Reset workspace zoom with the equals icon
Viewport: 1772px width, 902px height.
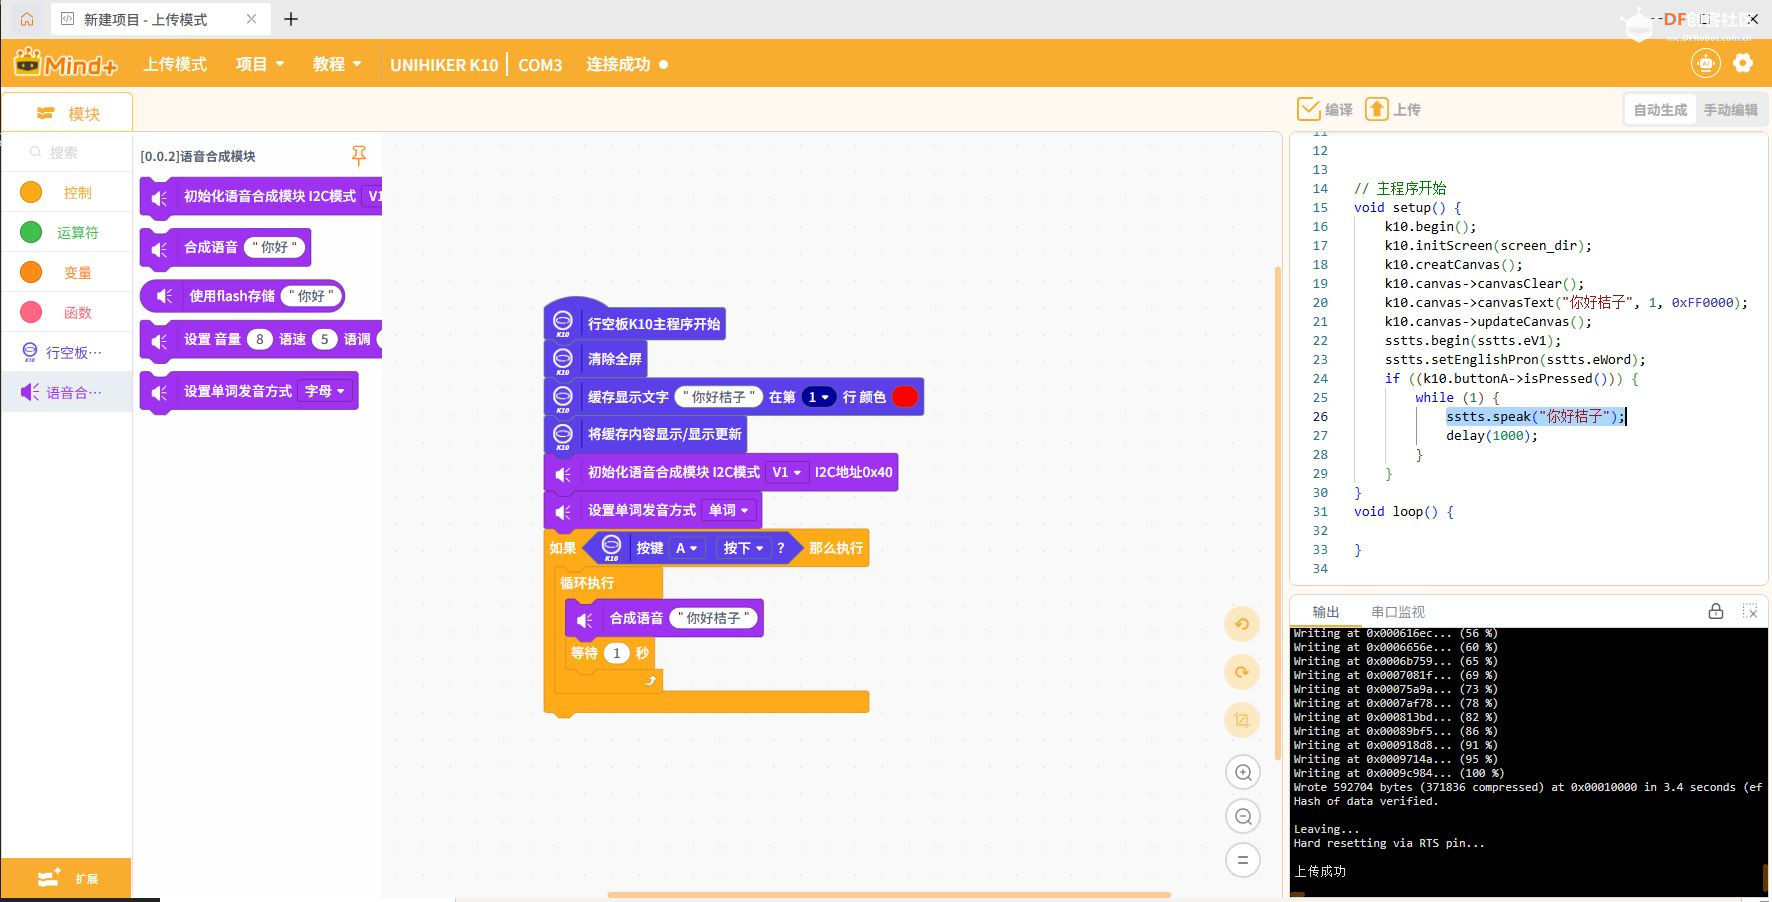click(x=1243, y=860)
